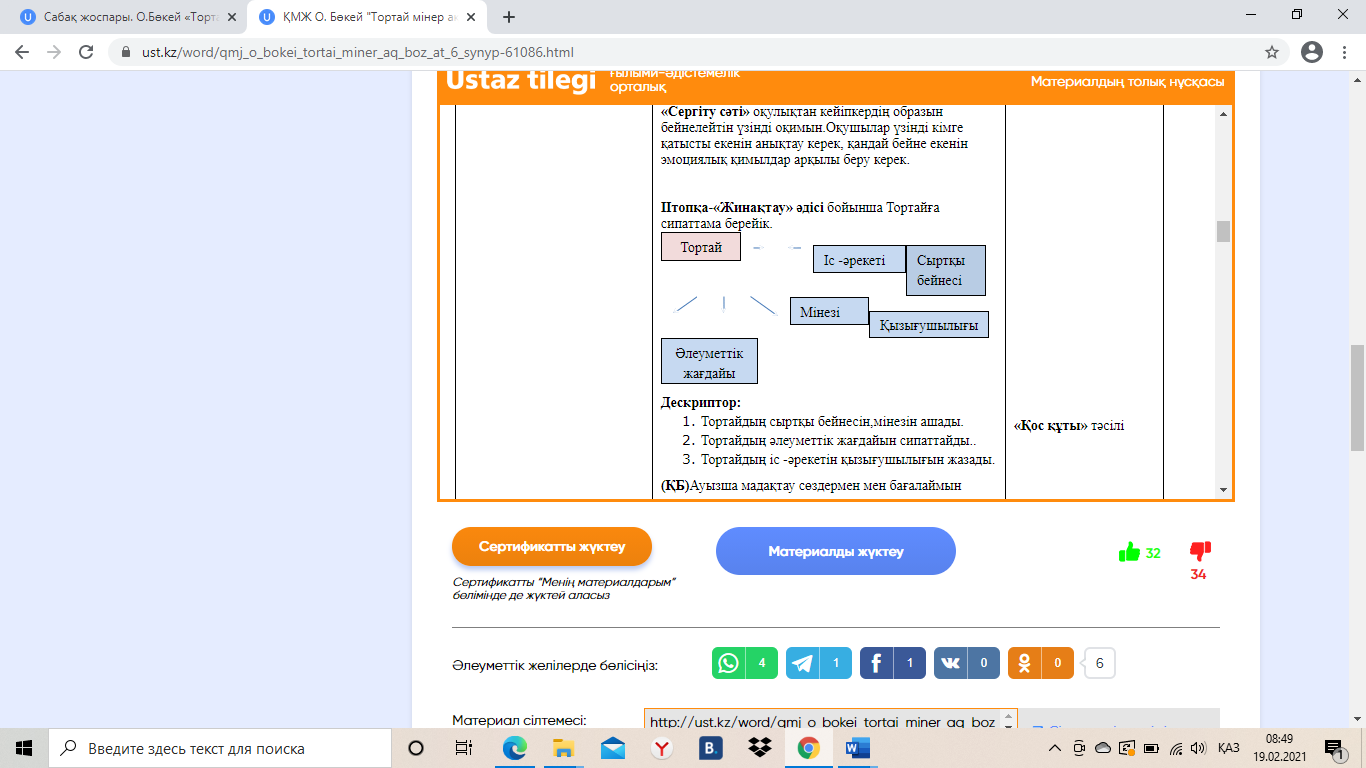Open Task View on the taskbar

(464, 748)
